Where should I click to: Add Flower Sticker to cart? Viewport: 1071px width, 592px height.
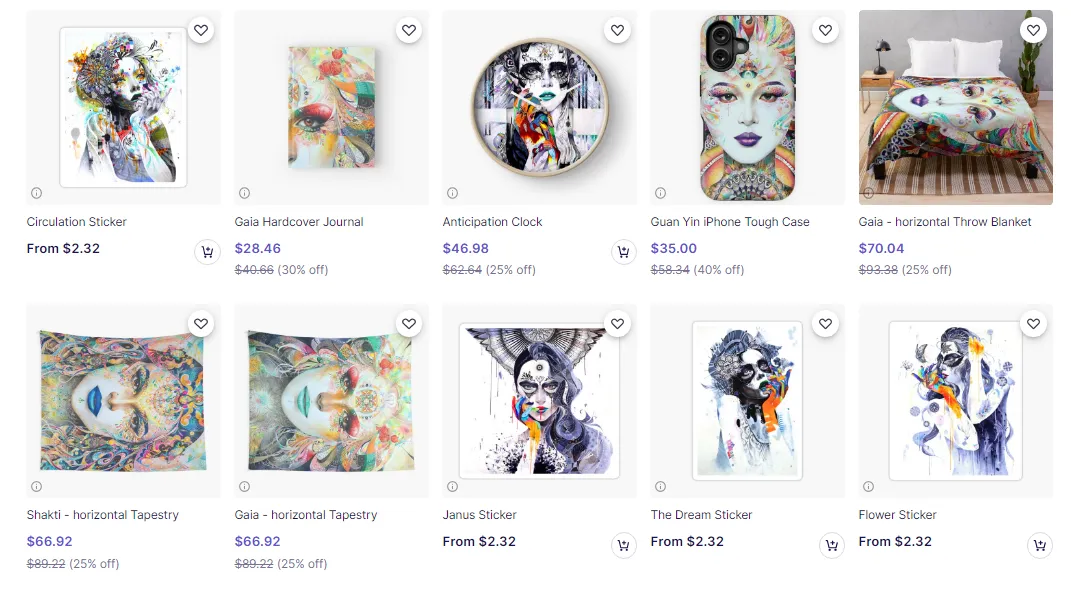pos(1039,545)
